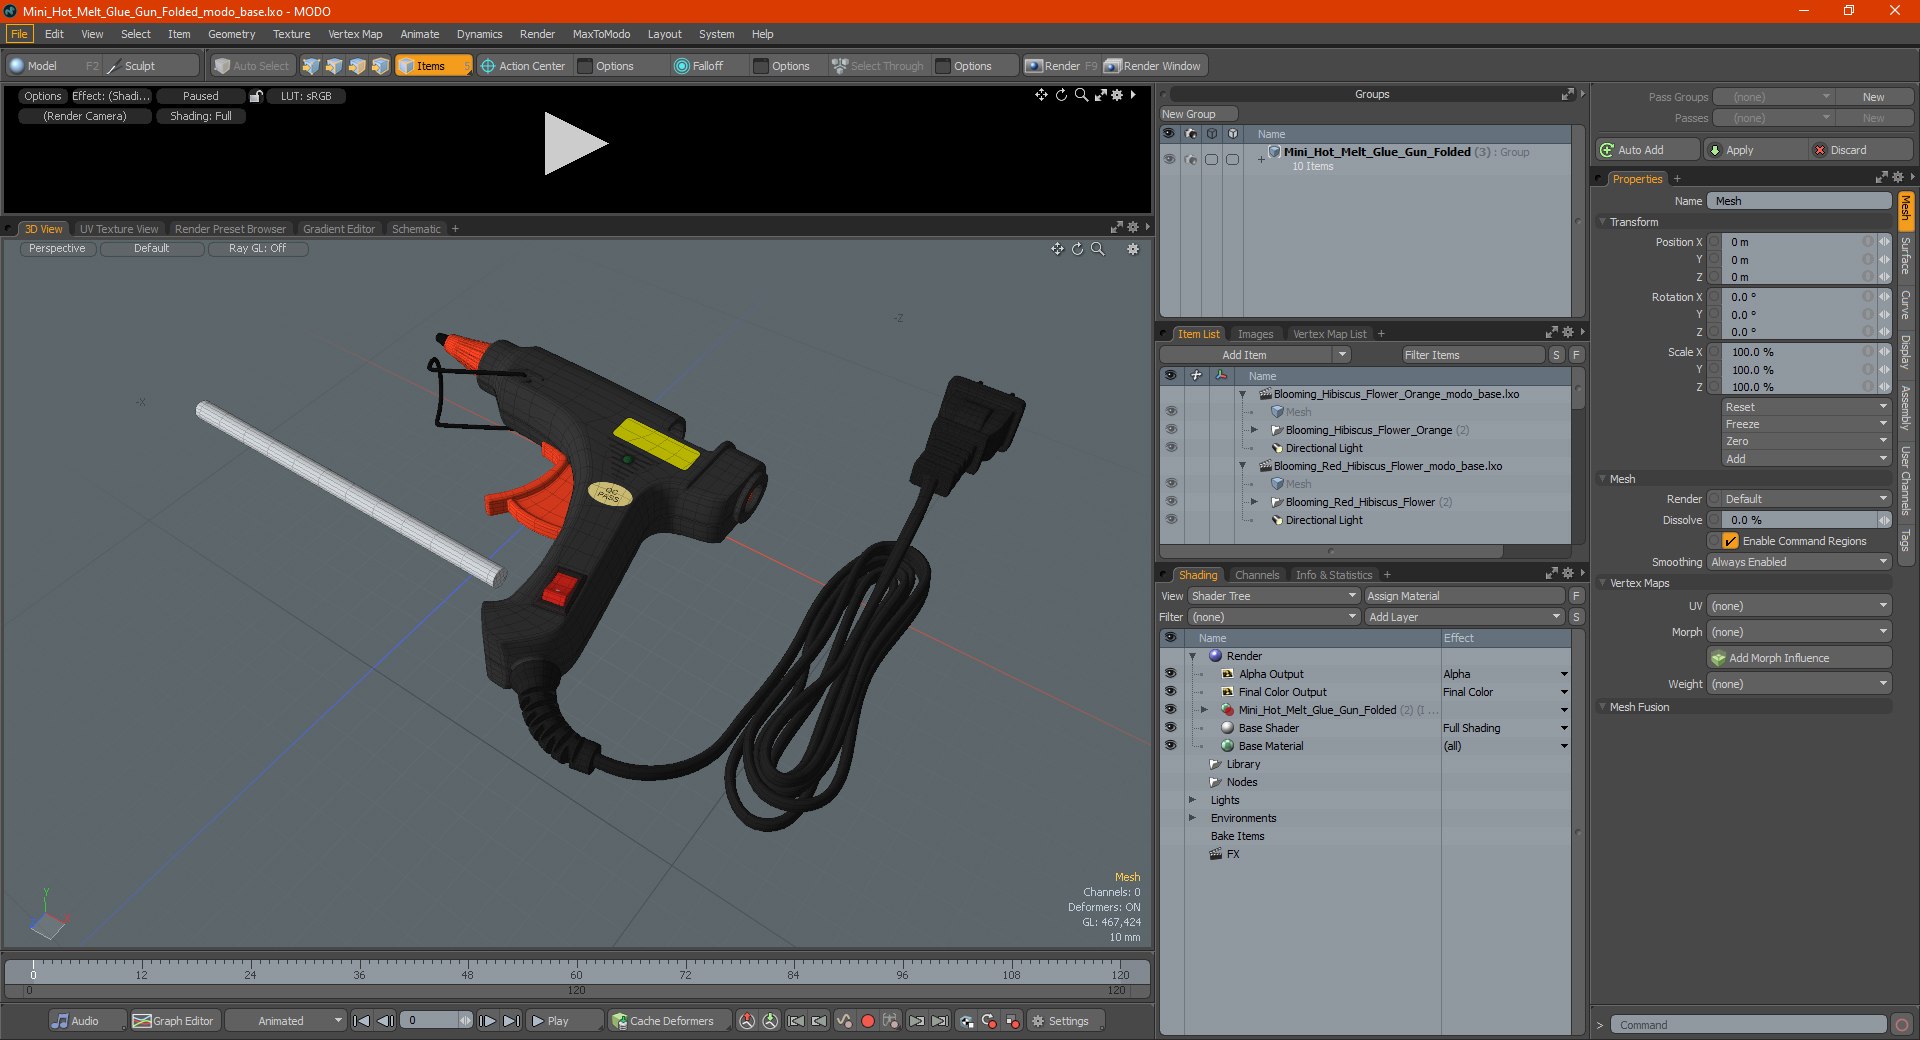Step back one frame
Image resolution: width=1920 pixels, height=1040 pixels.
tap(384, 1021)
